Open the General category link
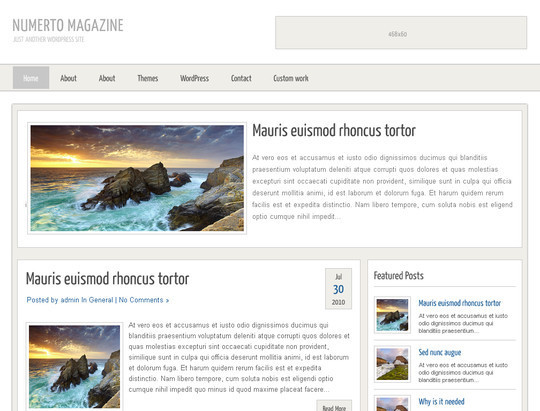Viewport: 540px width, 411px height. 101,300
